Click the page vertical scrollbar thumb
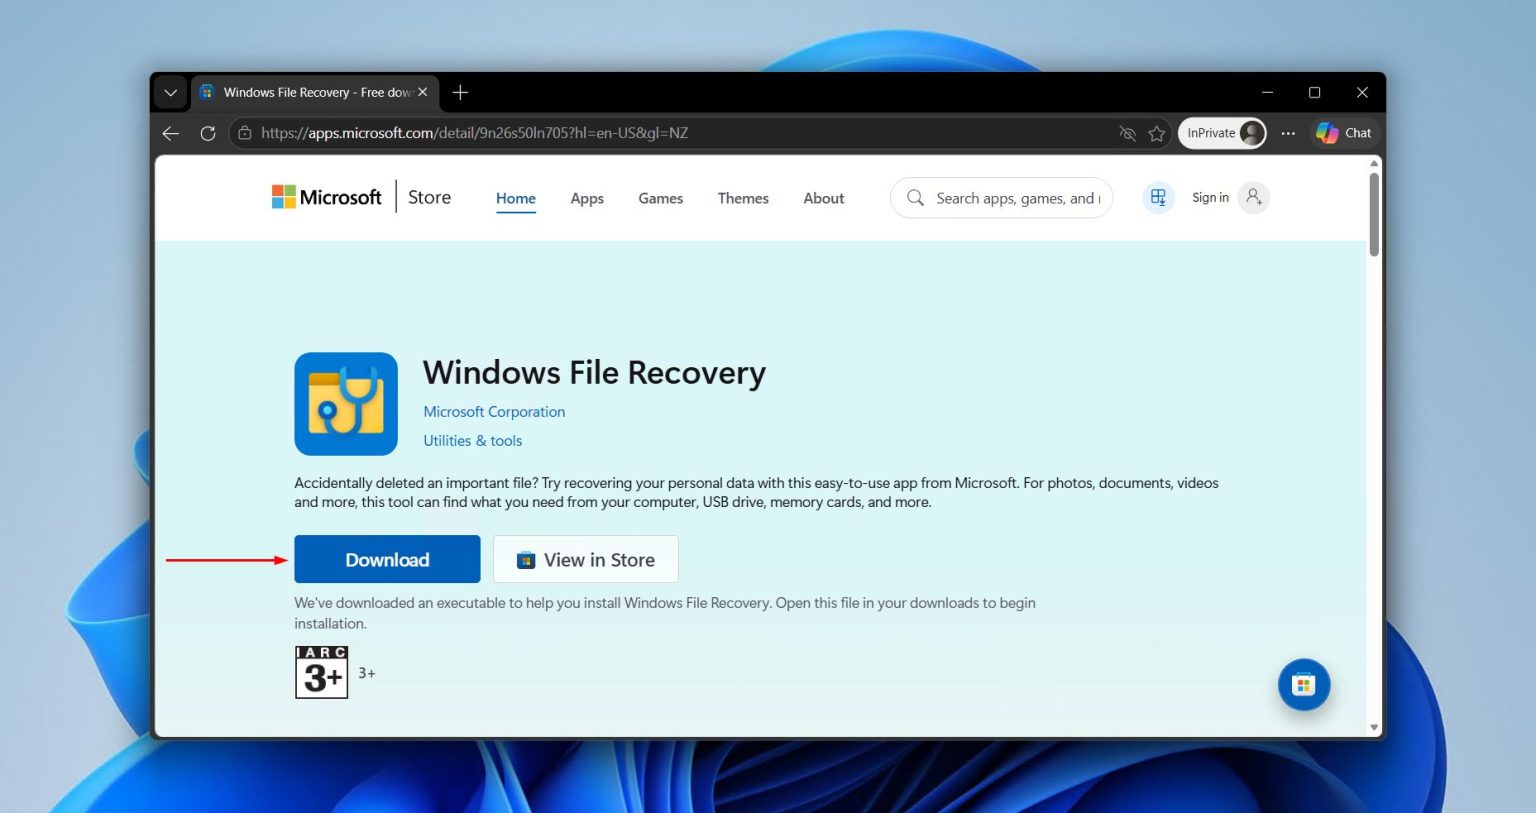The width and height of the screenshot is (1536, 813). [x=1374, y=214]
